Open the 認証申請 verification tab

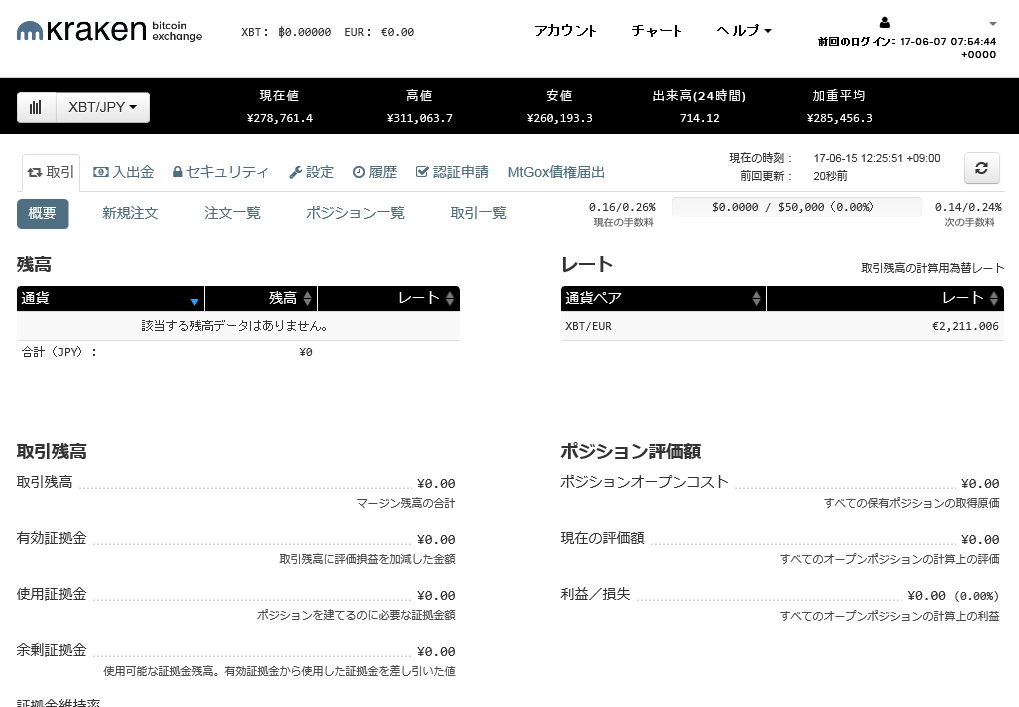(452, 172)
